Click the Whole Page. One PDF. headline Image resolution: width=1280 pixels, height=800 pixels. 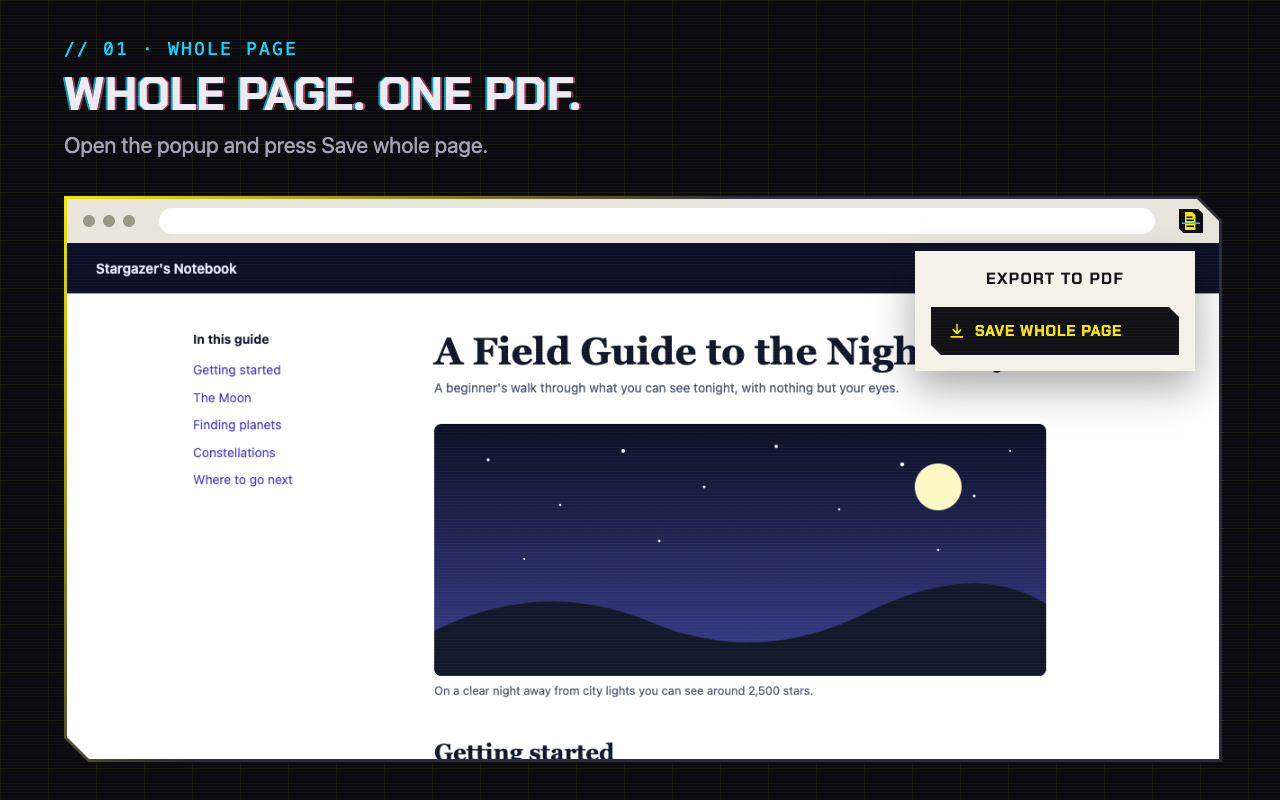tap(322, 94)
